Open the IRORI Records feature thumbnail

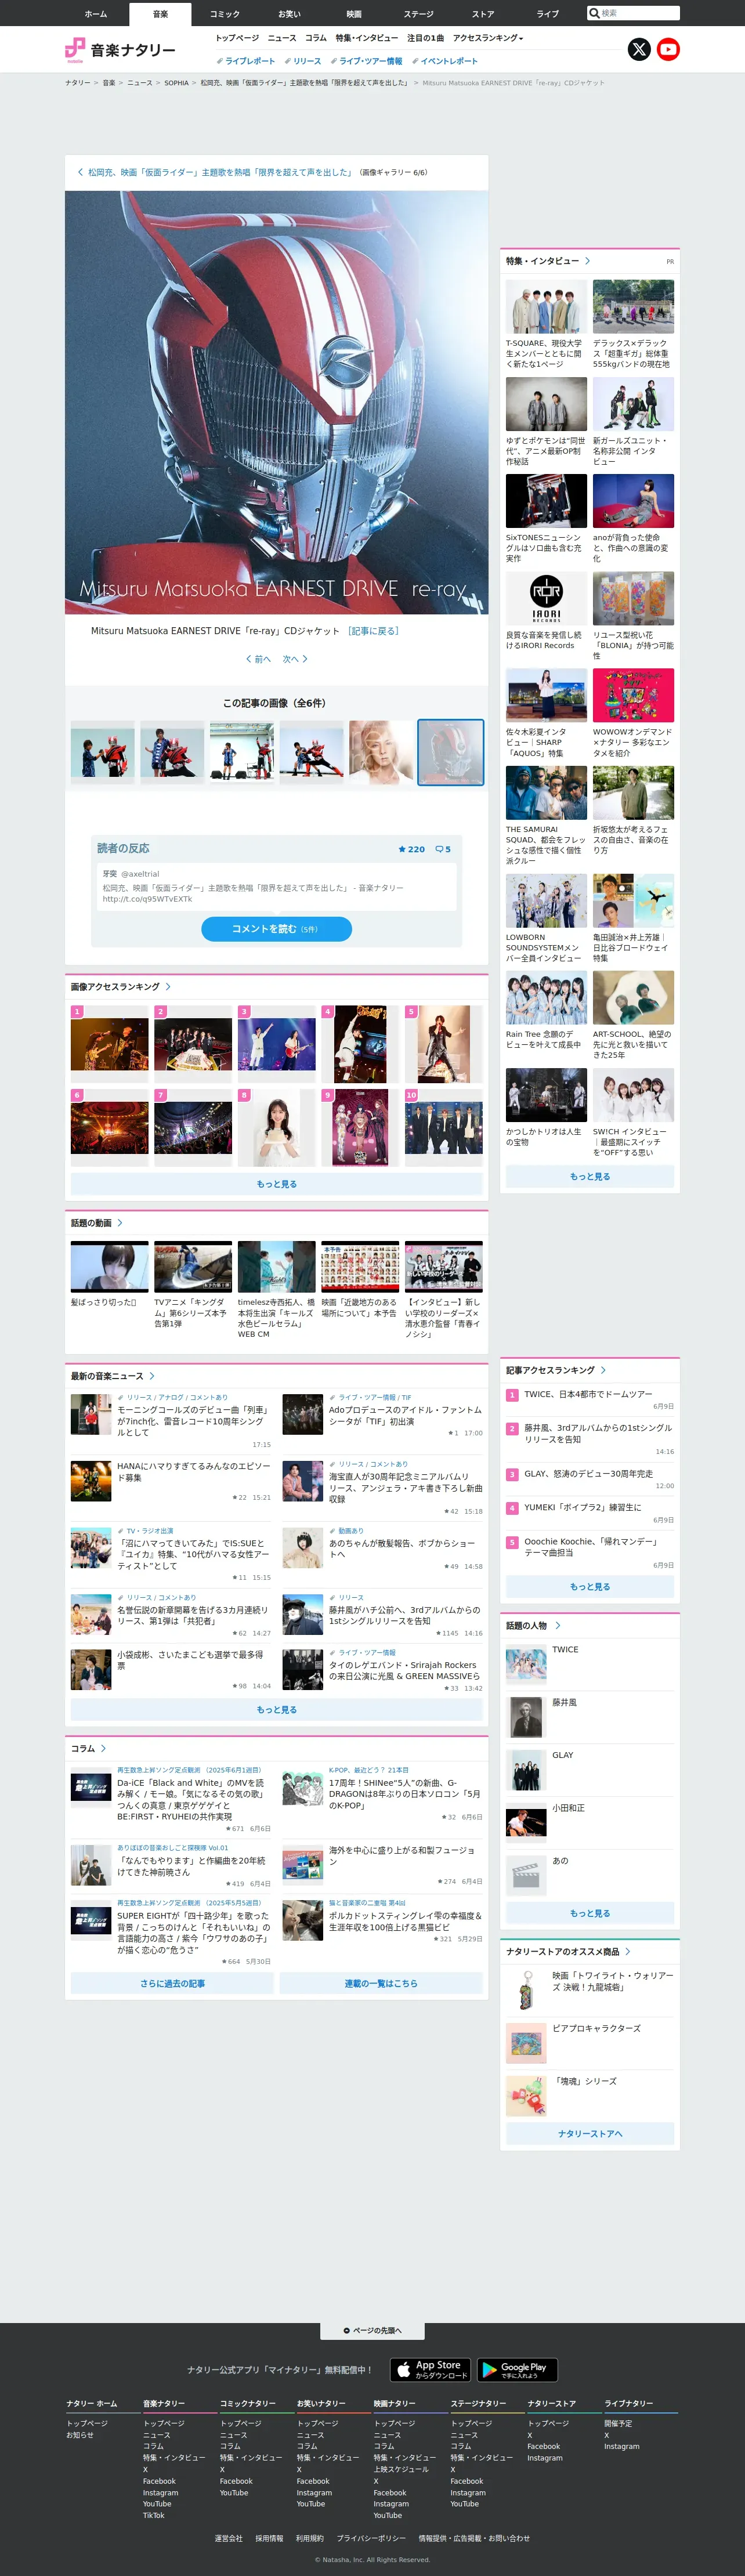(x=546, y=598)
